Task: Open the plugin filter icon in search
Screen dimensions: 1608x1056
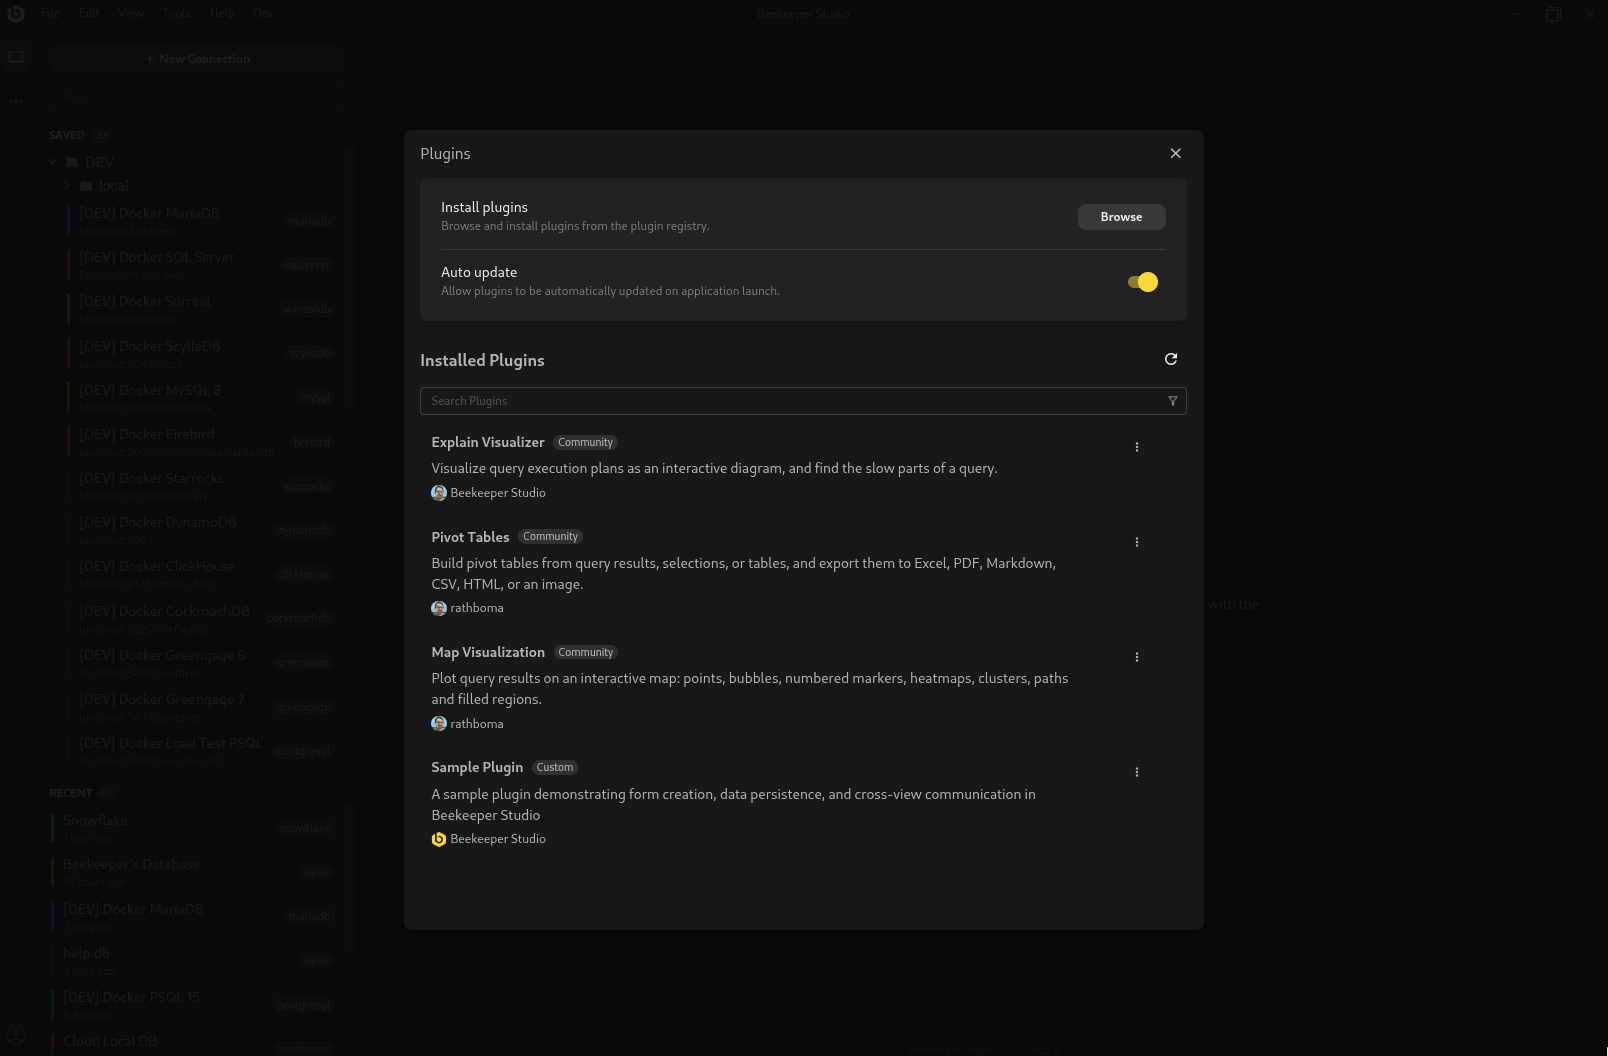Action: 1173,401
